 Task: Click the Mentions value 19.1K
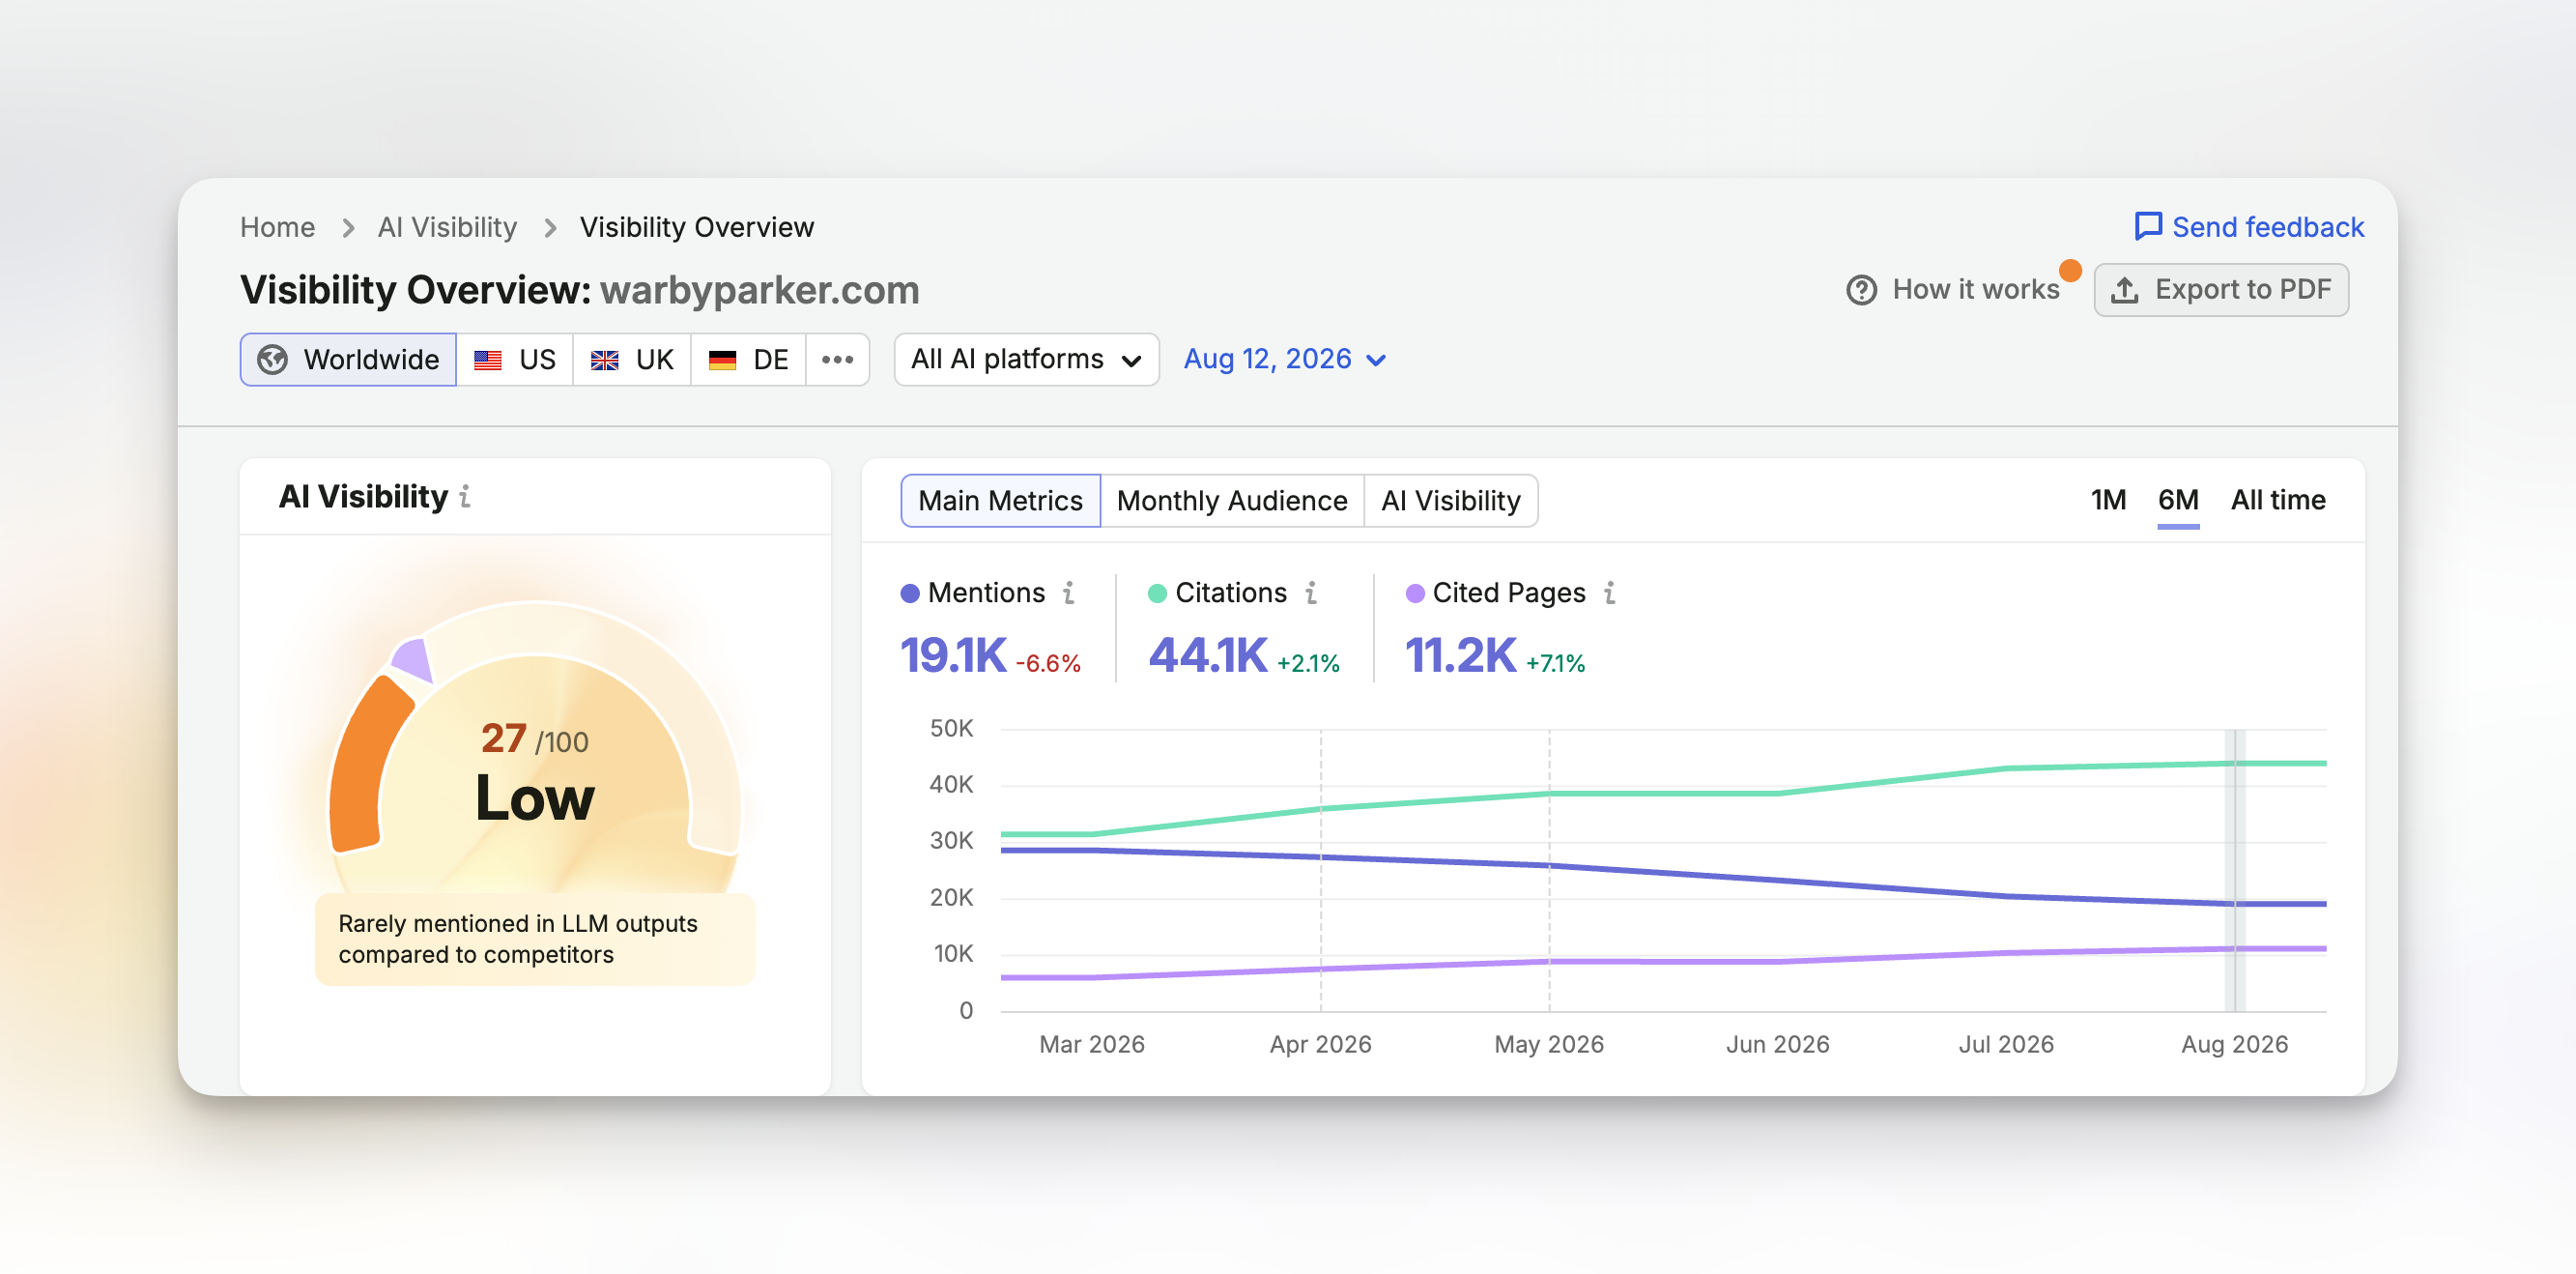coord(953,656)
